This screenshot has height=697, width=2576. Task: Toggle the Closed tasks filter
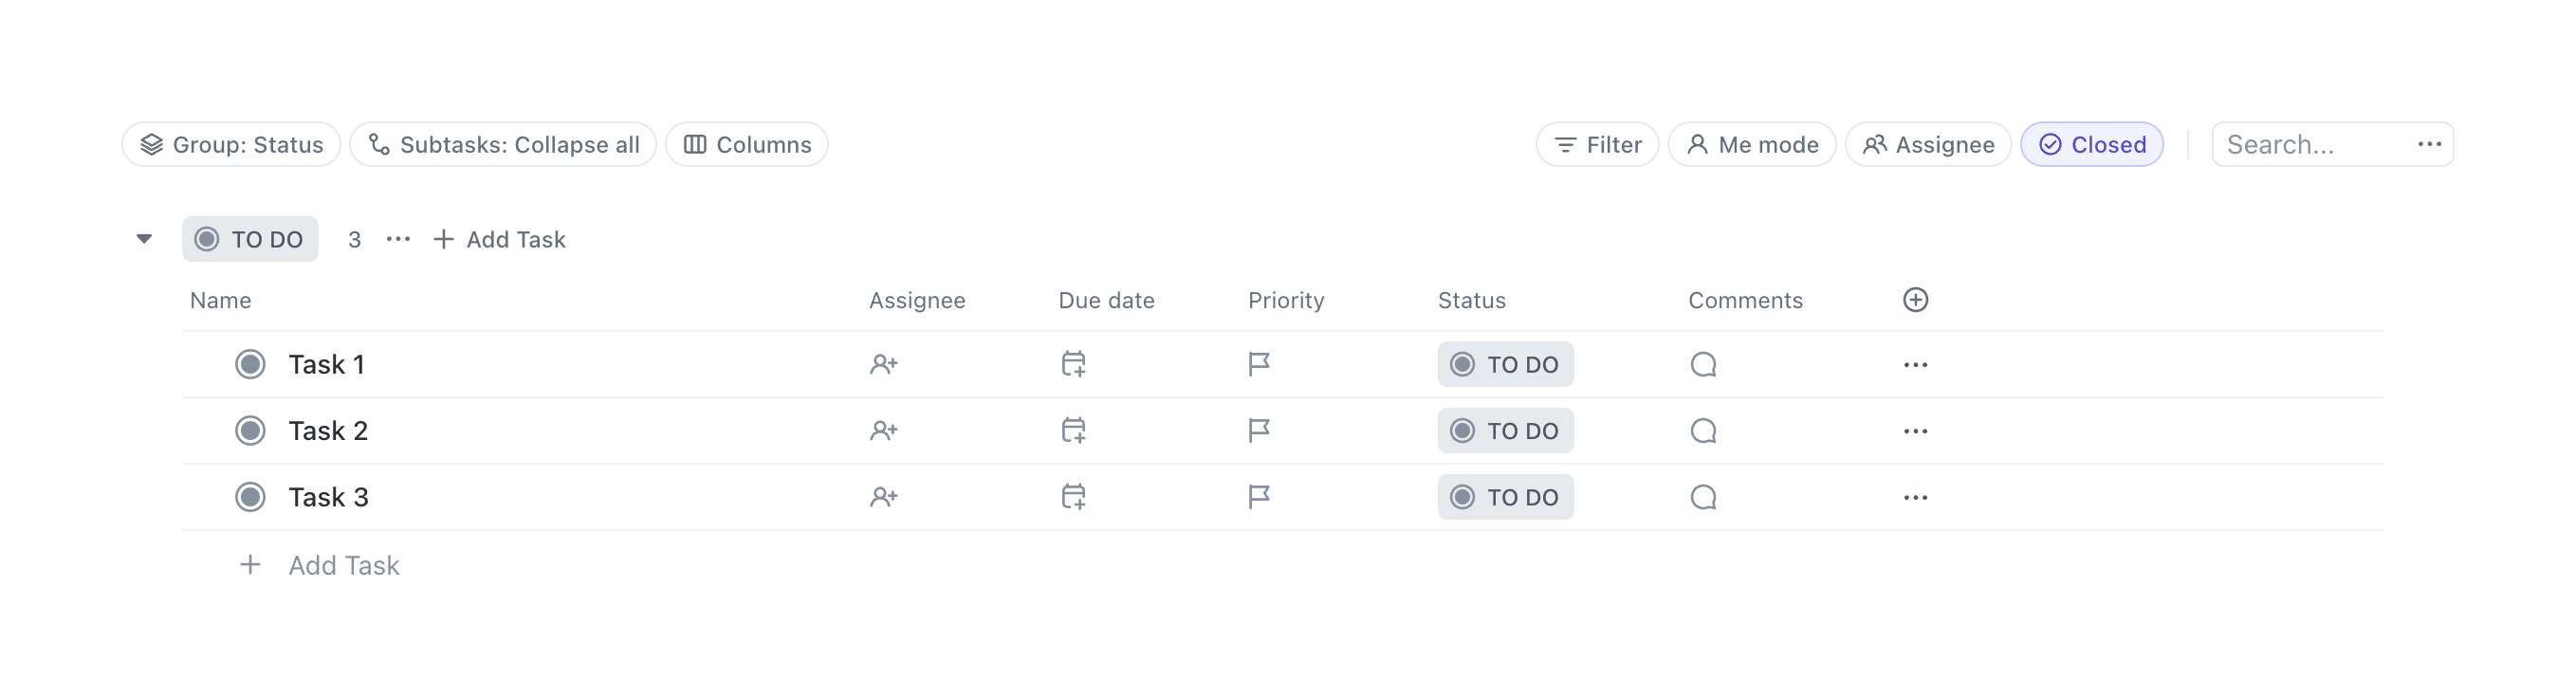(x=2092, y=144)
